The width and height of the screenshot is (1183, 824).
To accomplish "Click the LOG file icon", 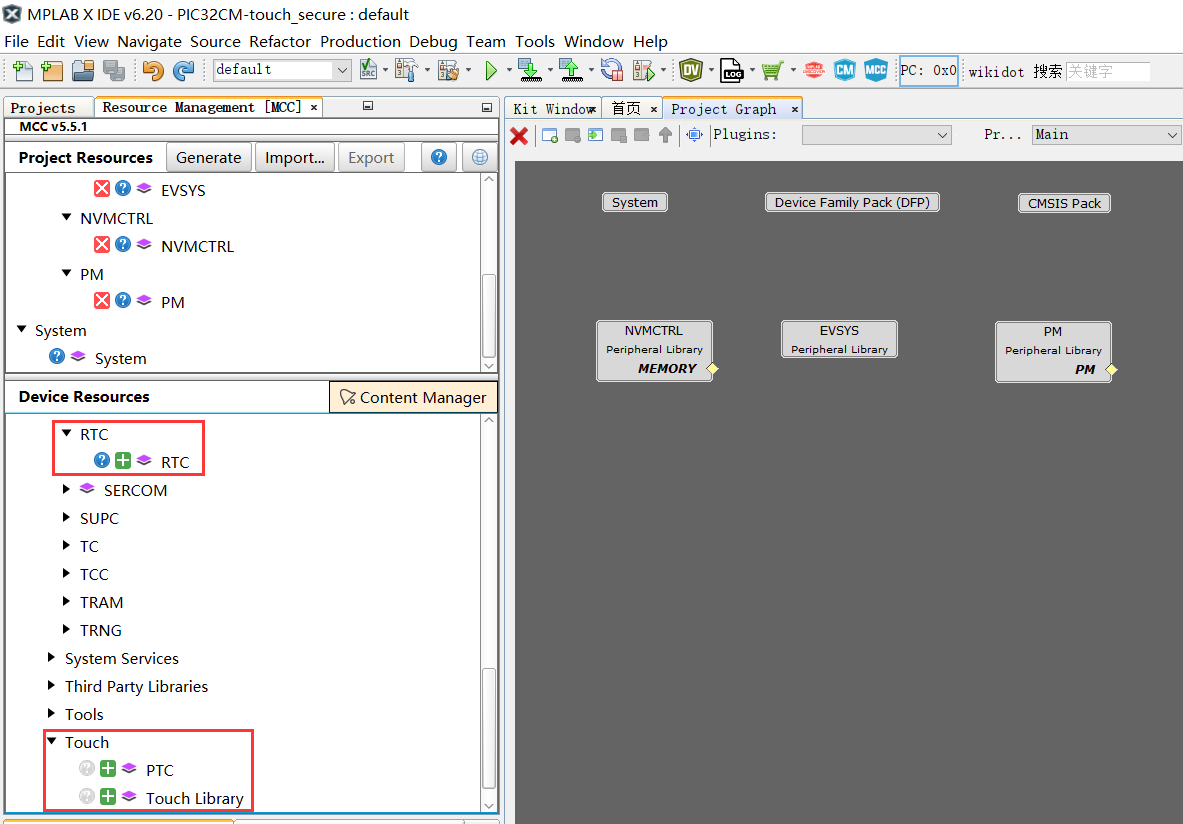I will click(731, 70).
